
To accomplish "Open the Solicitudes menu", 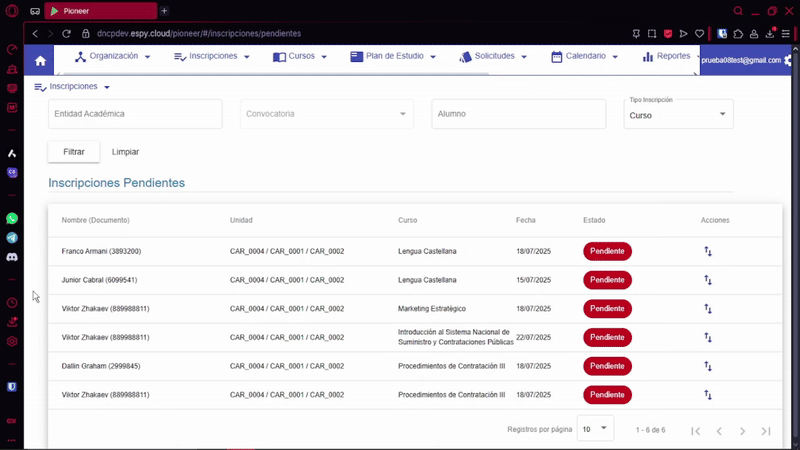I will [x=494, y=57].
